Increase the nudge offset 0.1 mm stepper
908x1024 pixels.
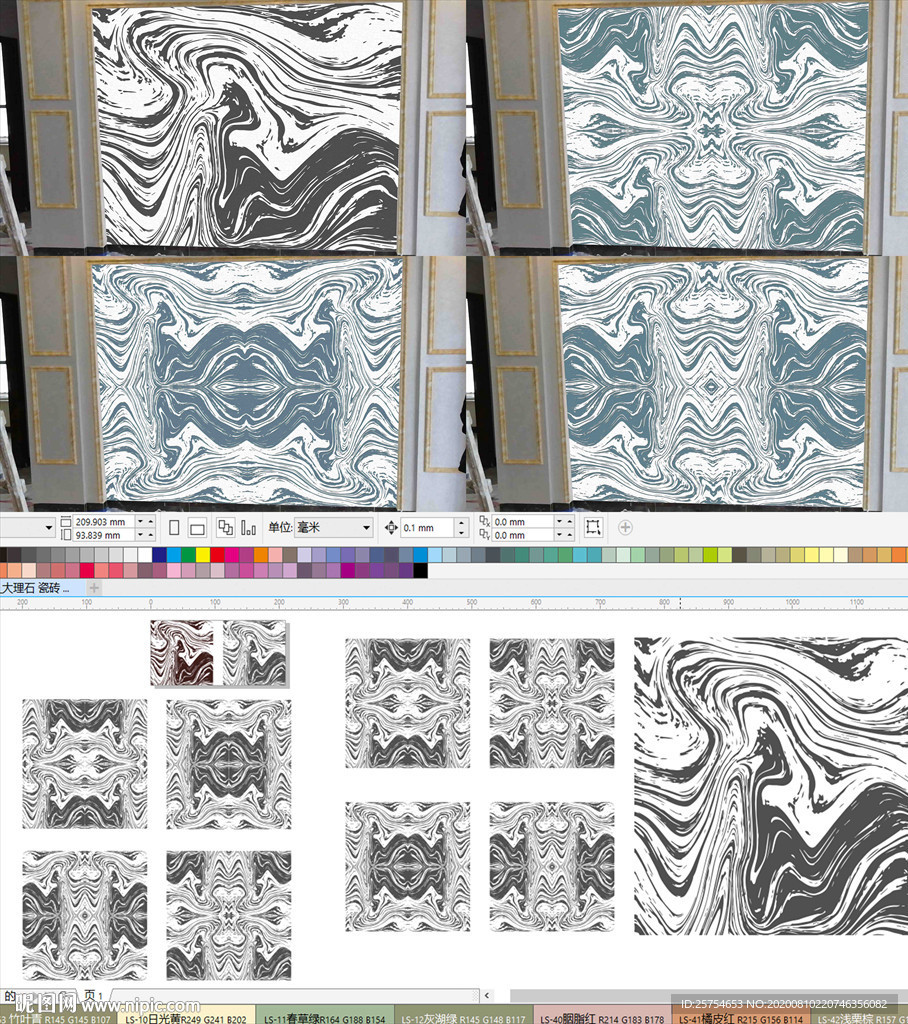461,523
